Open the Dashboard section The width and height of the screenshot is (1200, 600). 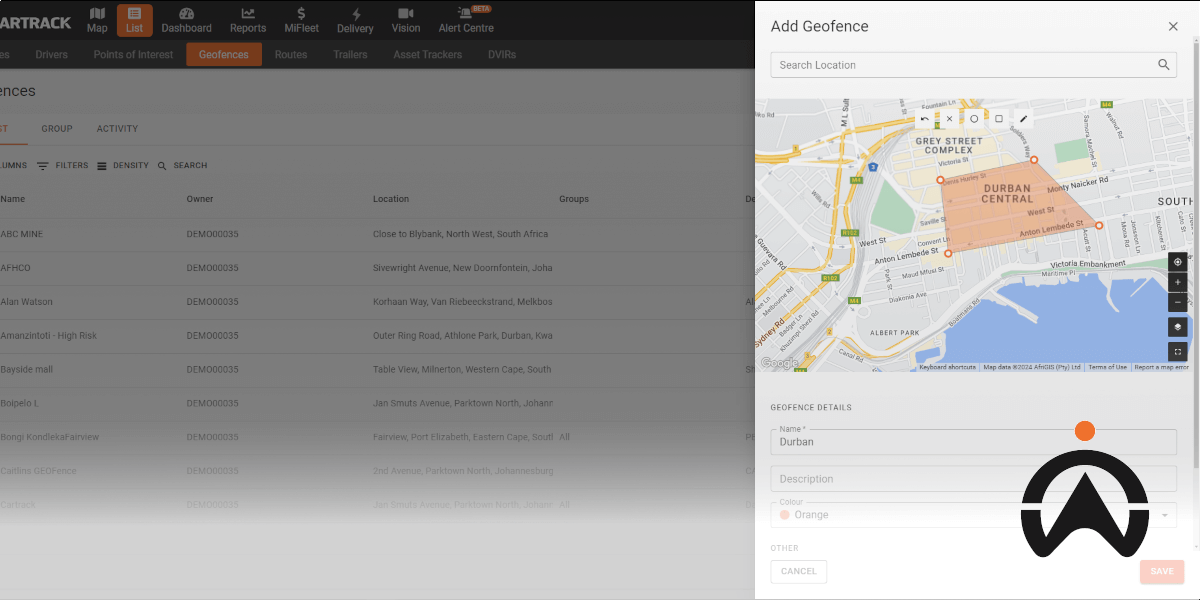[187, 20]
